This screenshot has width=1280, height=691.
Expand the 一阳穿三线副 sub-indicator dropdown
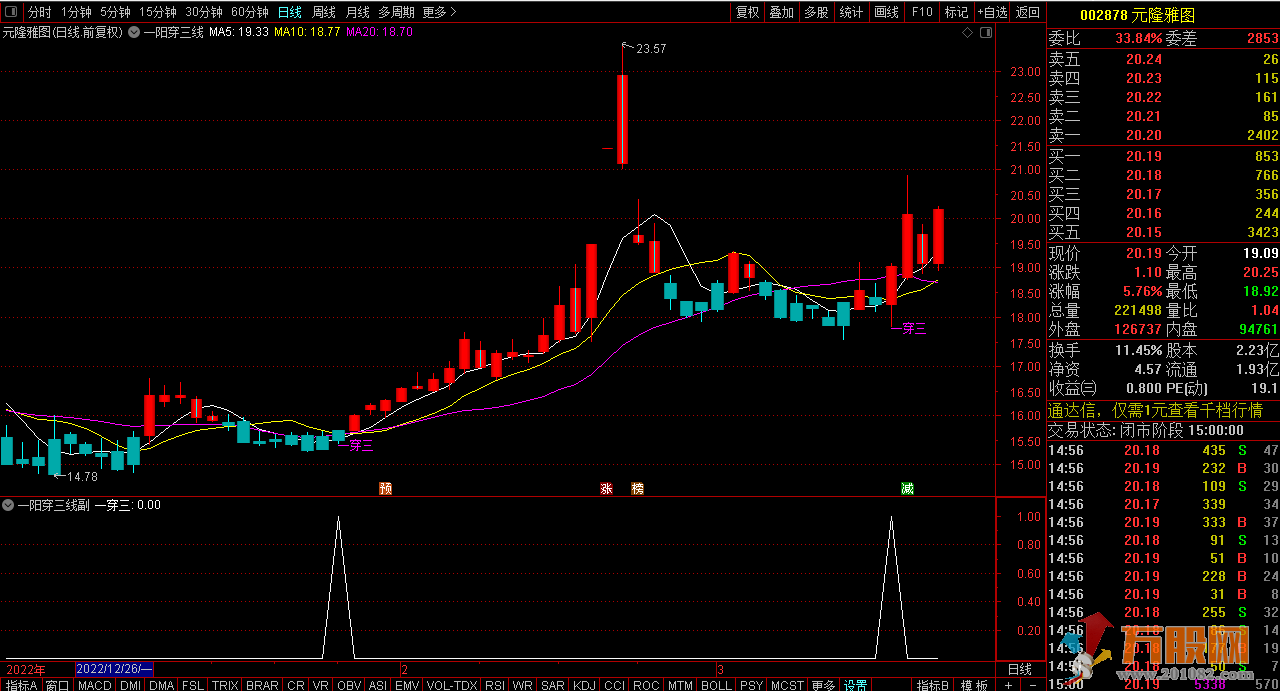(x=8, y=505)
